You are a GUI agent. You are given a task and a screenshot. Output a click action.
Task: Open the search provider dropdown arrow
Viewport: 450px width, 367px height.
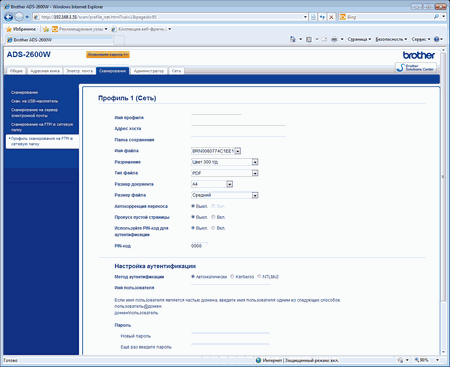(443, 17)
